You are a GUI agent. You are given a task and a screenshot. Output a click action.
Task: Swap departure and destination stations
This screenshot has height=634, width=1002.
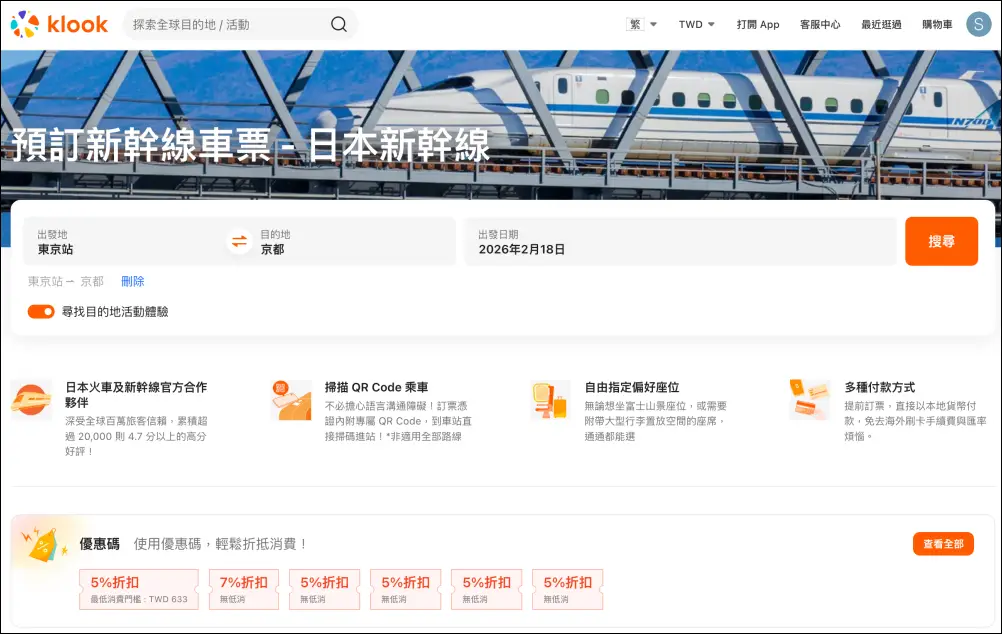tap(239, 242)
